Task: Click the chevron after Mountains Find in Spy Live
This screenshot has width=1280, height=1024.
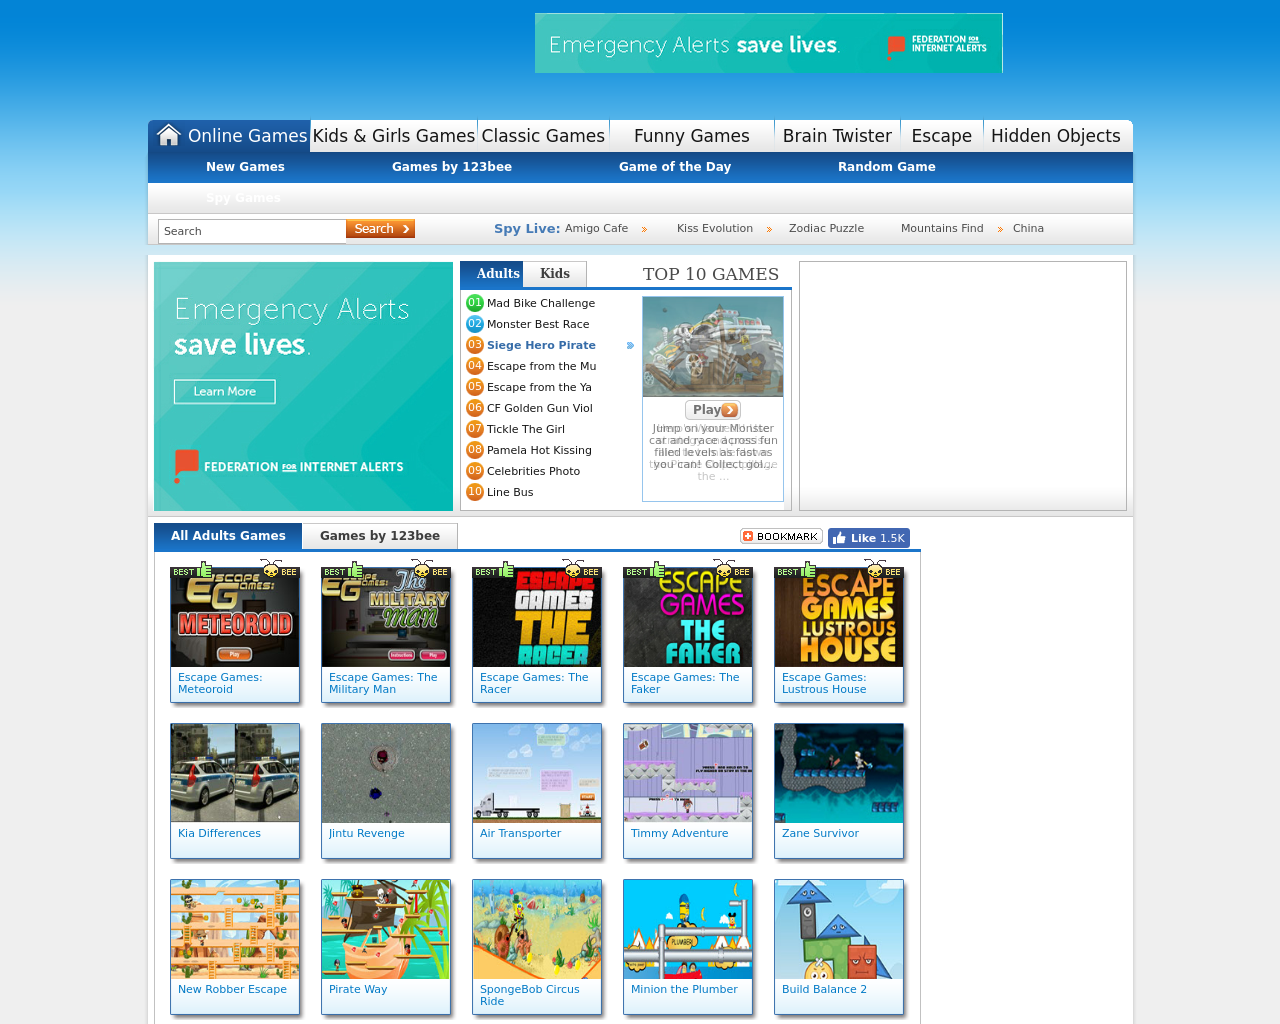Action: point(999,228)
